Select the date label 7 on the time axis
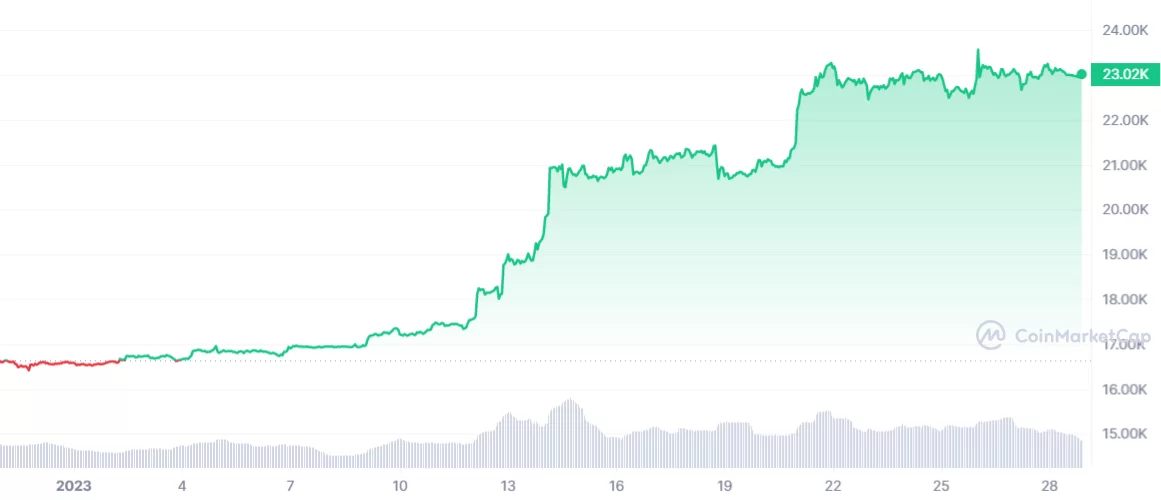 290,486
